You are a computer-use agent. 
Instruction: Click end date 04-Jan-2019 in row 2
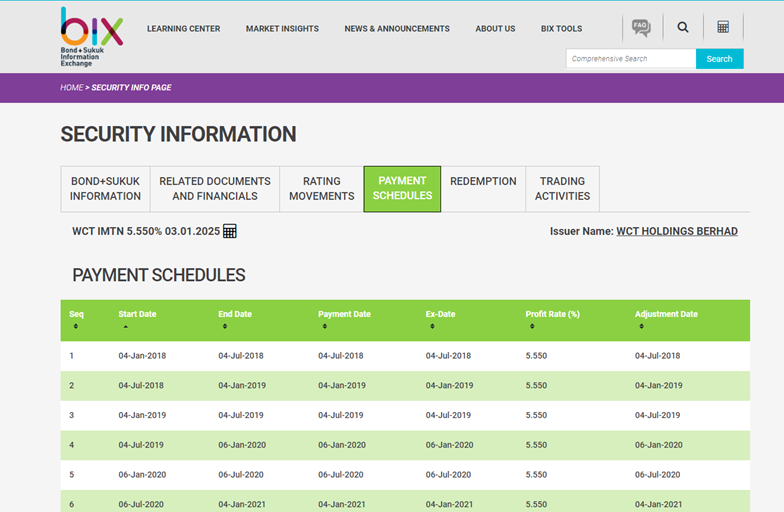(x=242, y=386)
